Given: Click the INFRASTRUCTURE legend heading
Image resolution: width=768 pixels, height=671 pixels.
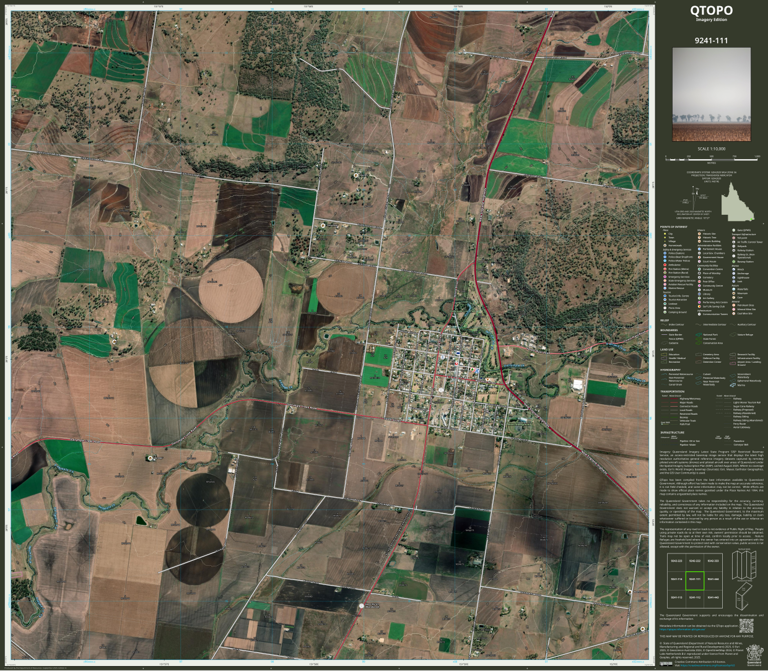Looking at the screenshot, I should click(x=672, y=432).
